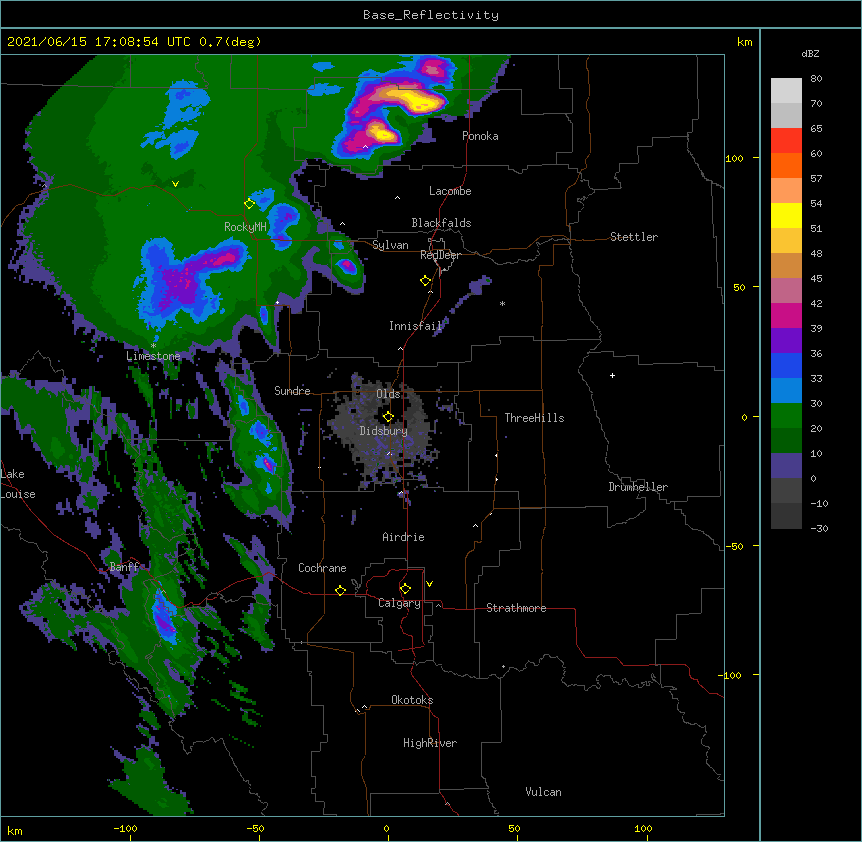
Task: Click the dBZ legend heading
Action: pos(810,54)
